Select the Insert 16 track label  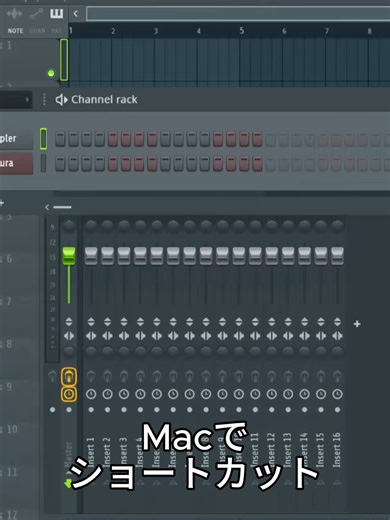click(336, 450)
